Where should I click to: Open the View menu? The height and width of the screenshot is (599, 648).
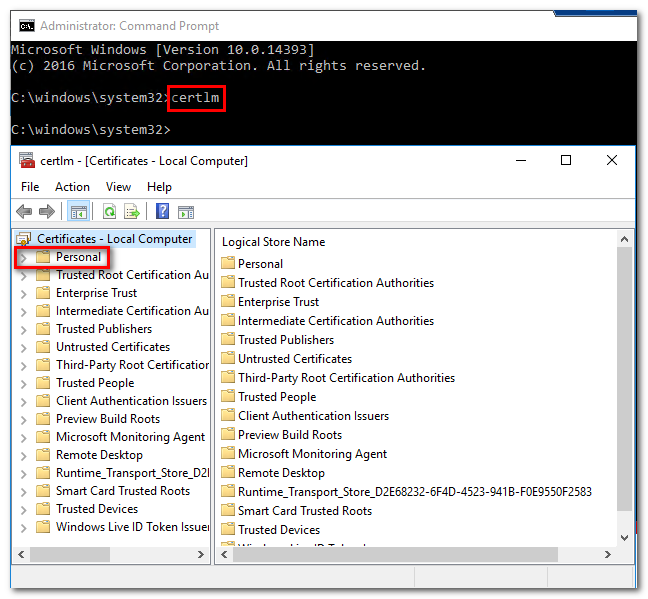[x=118, y=187]
